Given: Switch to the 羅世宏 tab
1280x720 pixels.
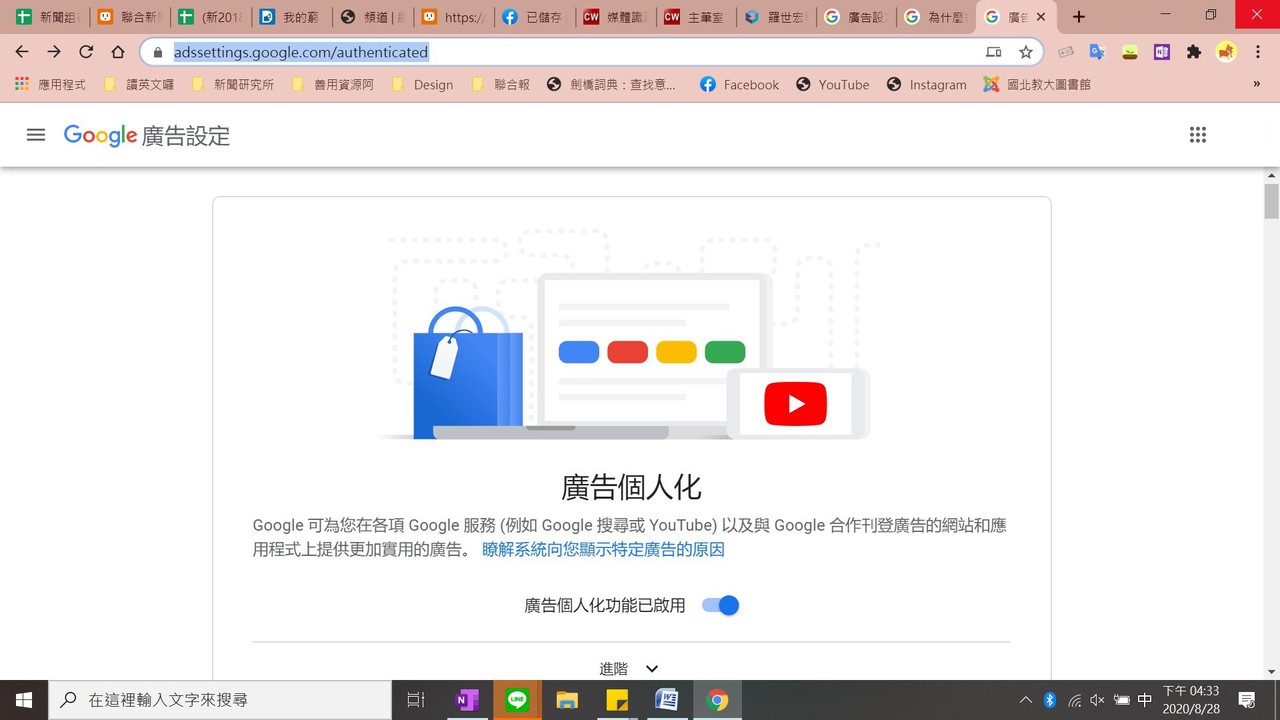Looking at the screenshot, I should (777, 17).
